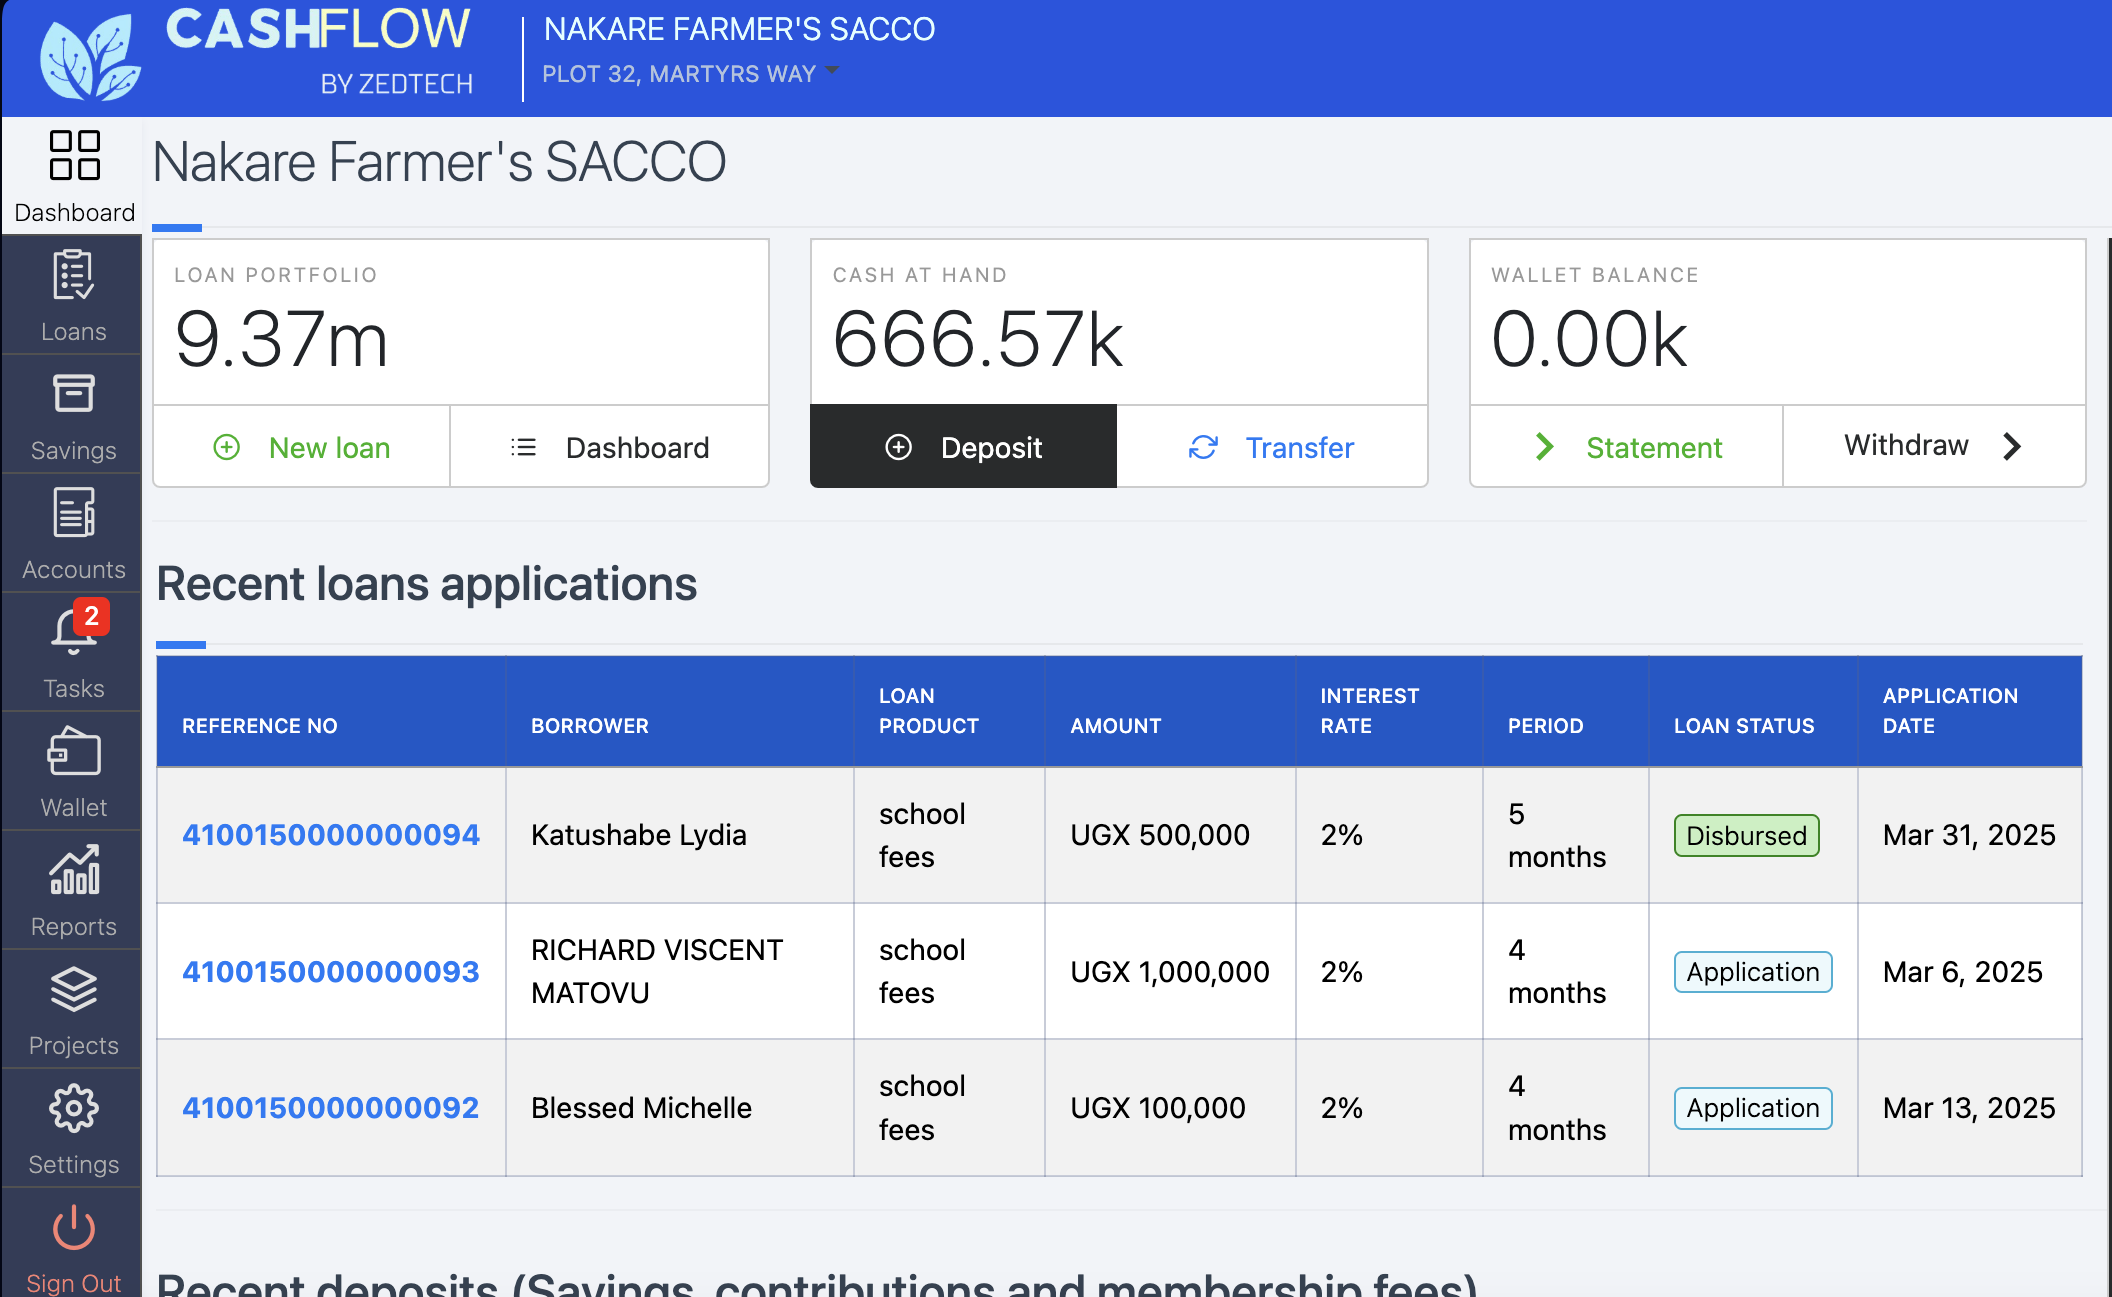Click the Transfer button
The image size is (2112, 1297).
(x=1271, y=447)
